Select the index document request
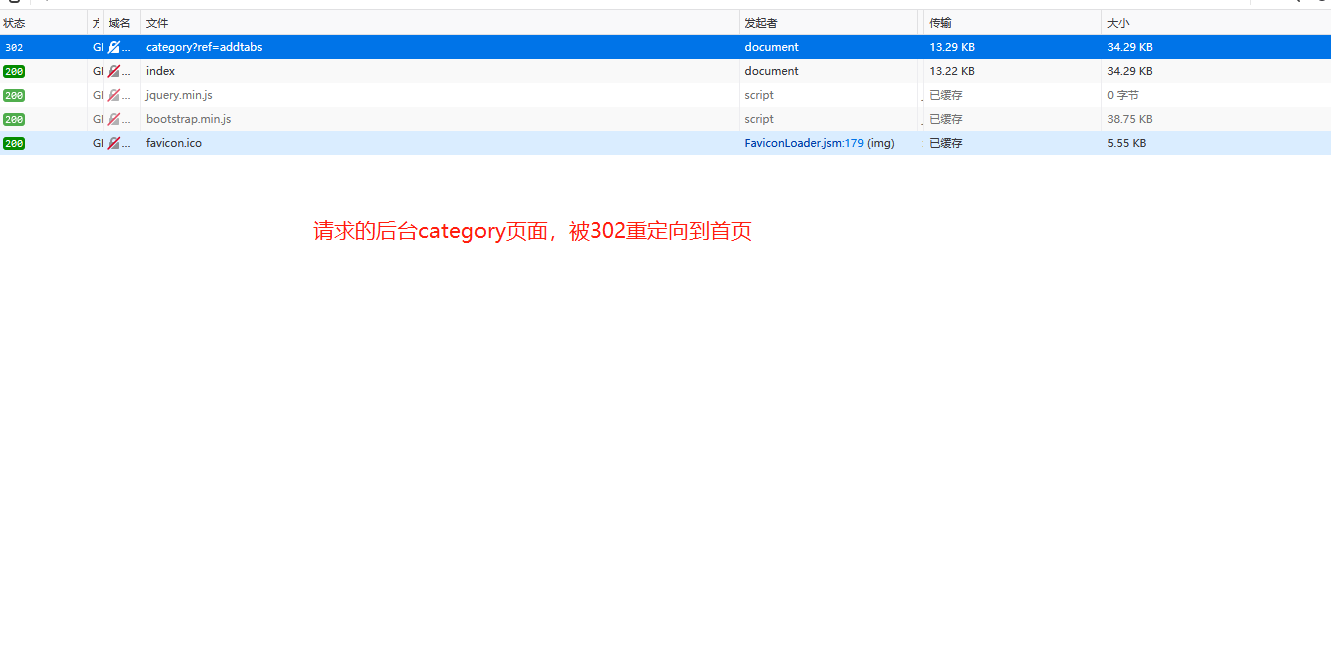Screen dimensions: 1331x648 160,71
